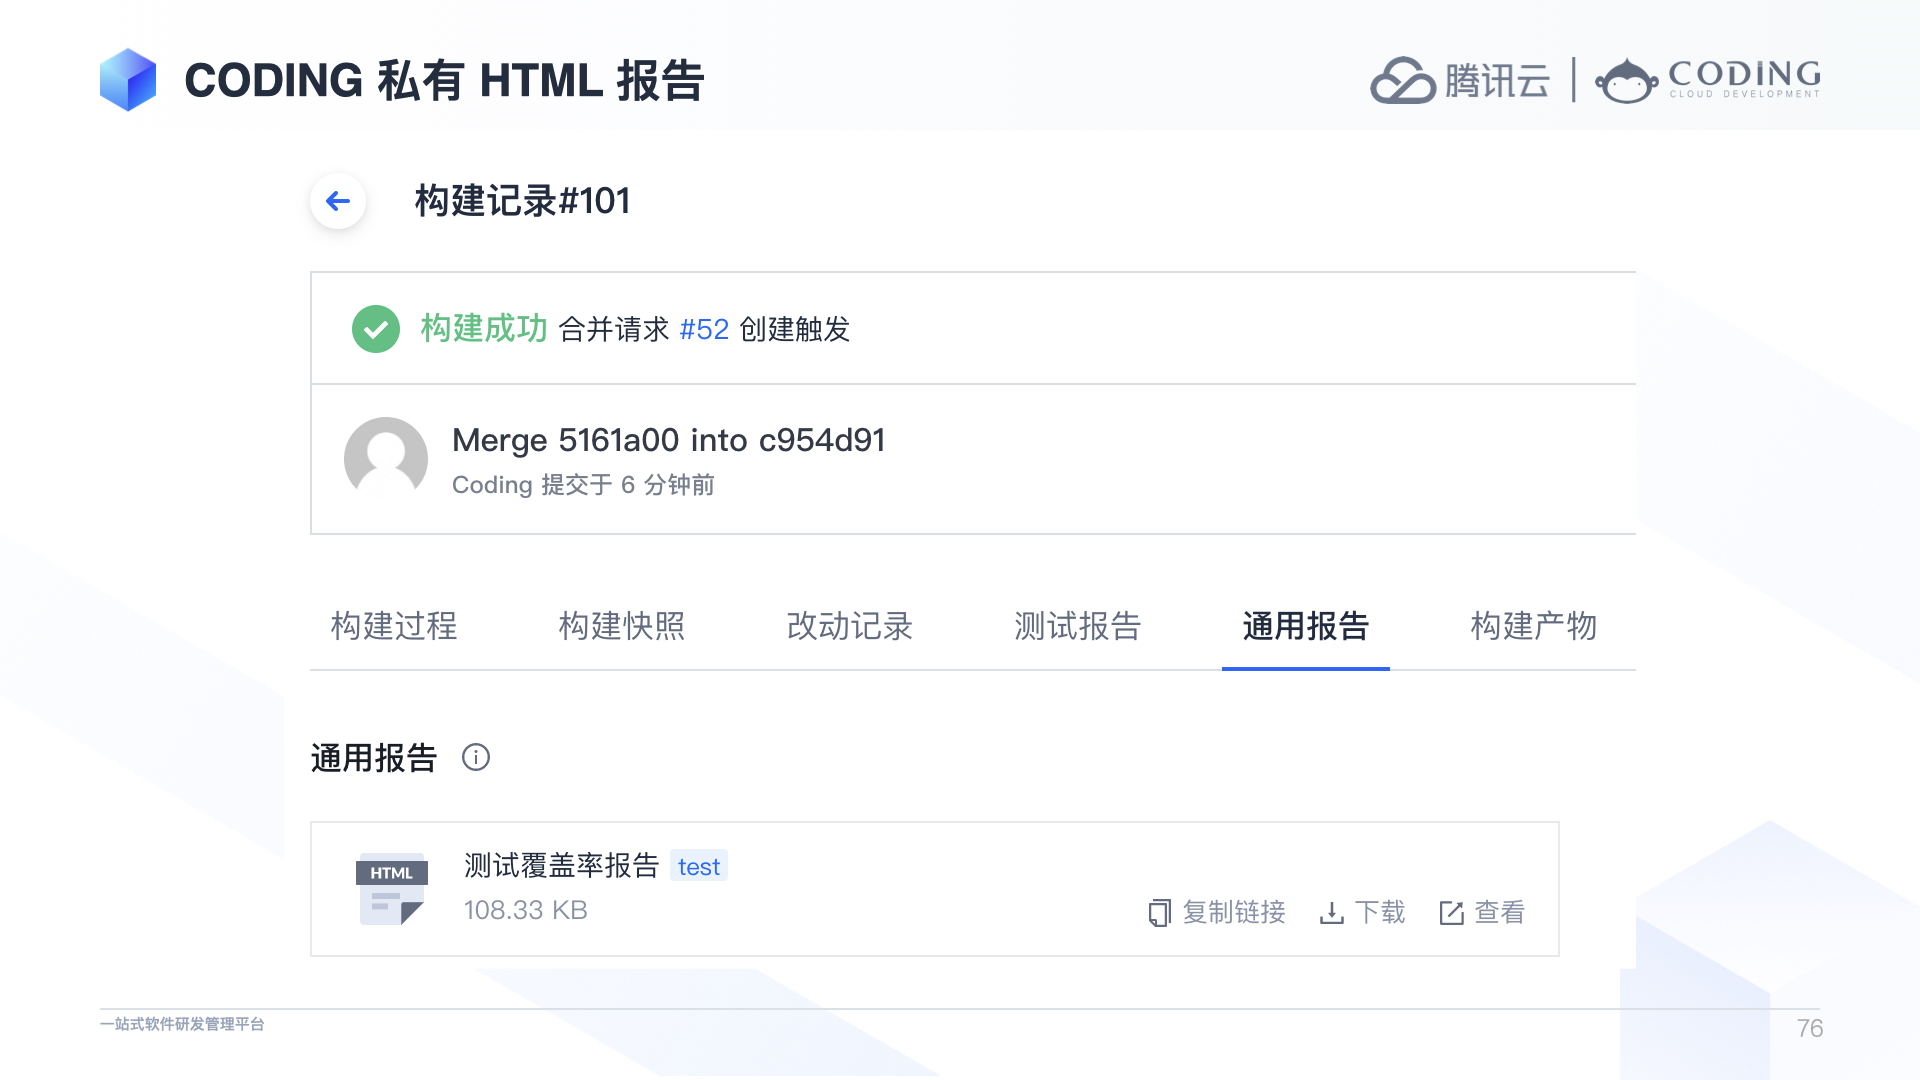
Task: Switch to the 构建快照 tab
Action: click(x=622, y=626)
